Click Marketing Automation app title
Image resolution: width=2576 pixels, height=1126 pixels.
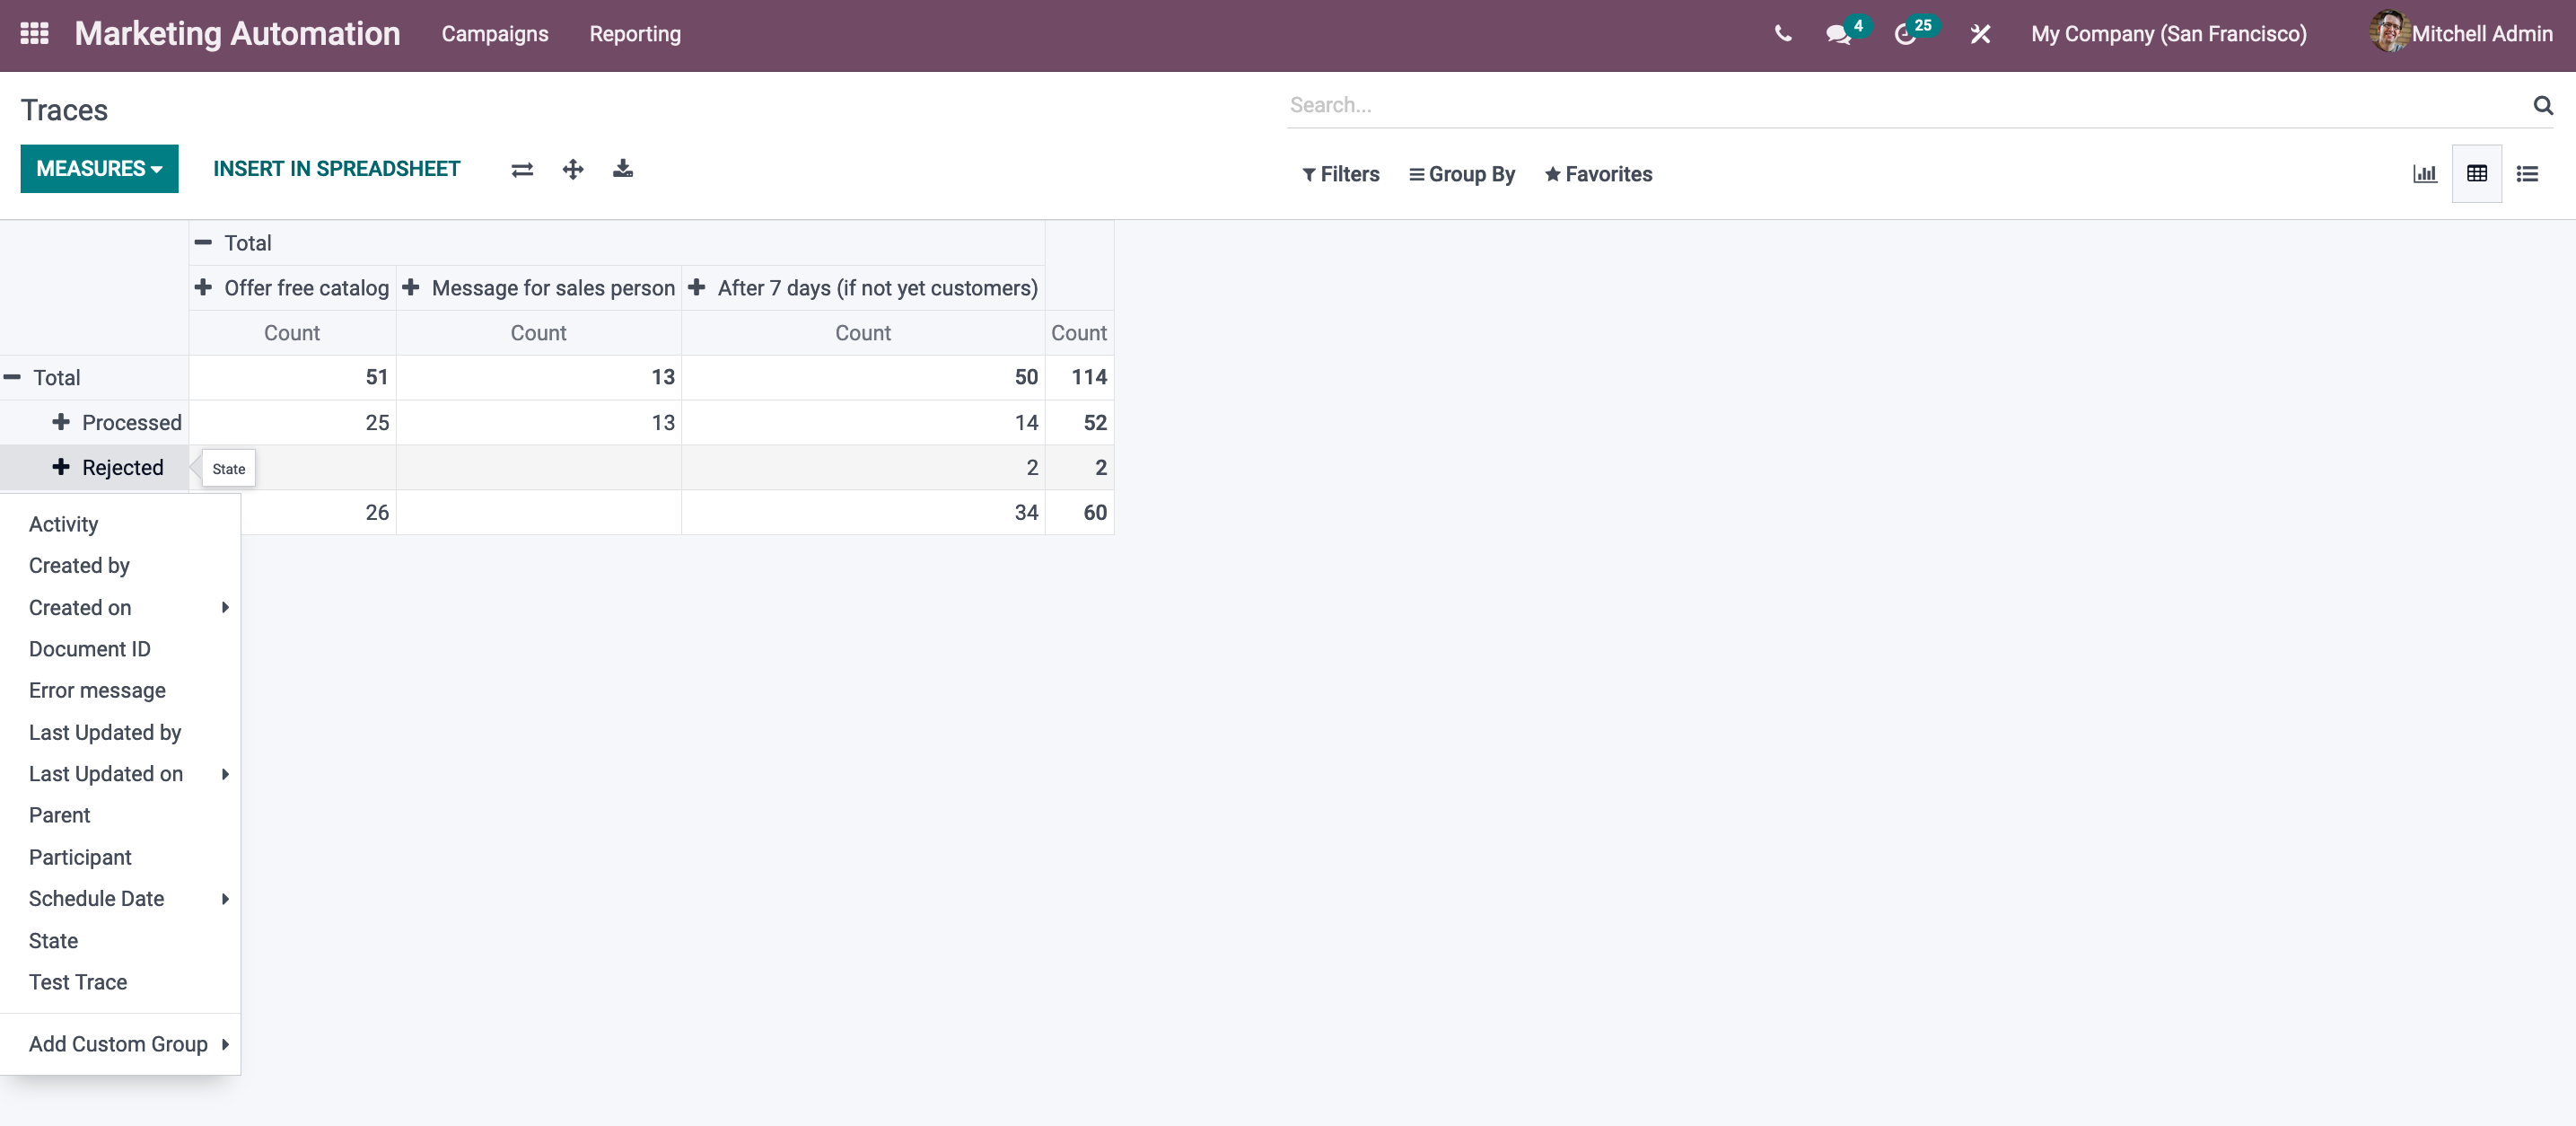point(237,34)
